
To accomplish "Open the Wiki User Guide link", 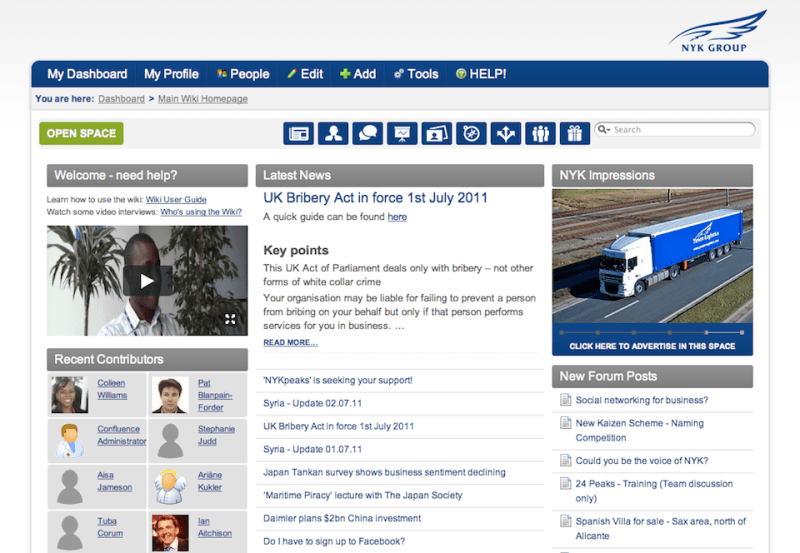I will (176, 200).
